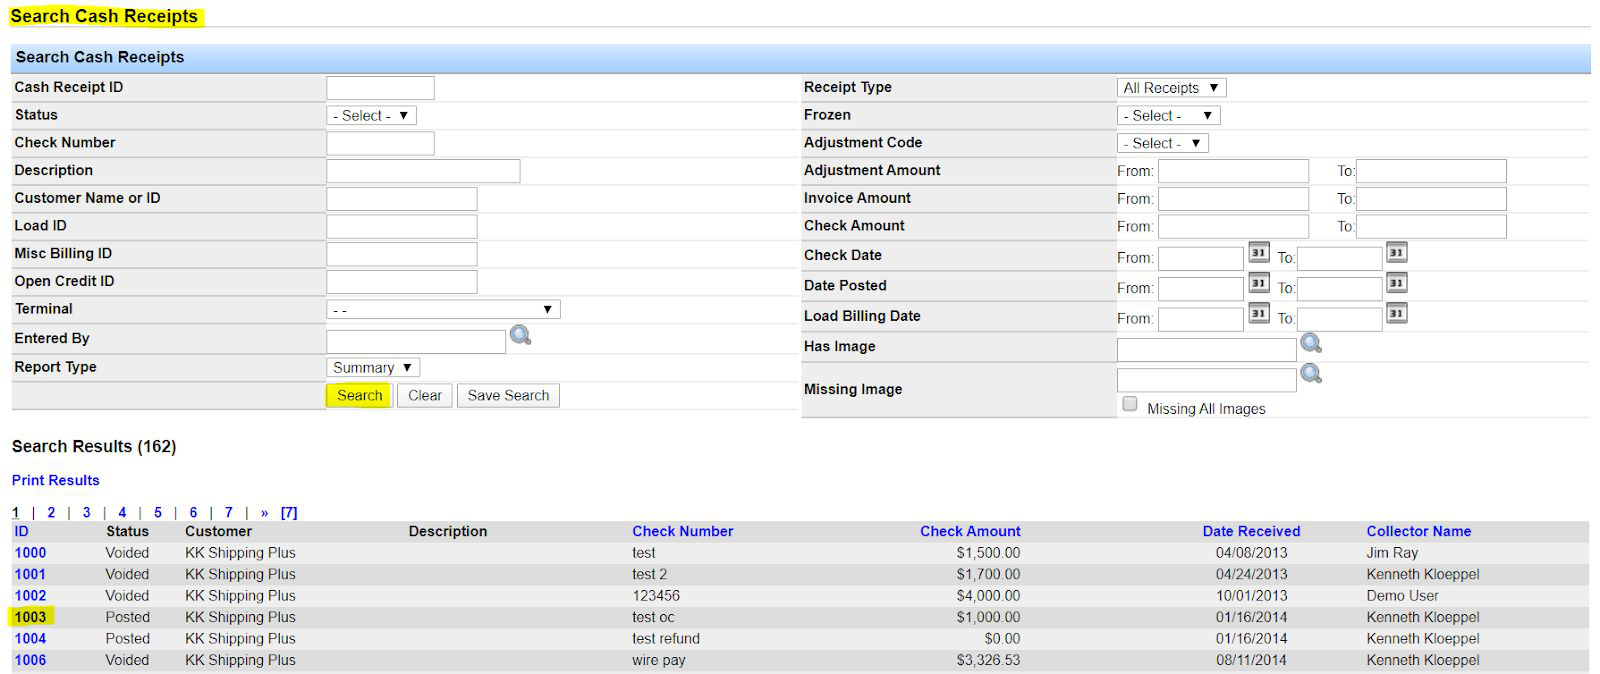Sort results by Check Number column

683,531
